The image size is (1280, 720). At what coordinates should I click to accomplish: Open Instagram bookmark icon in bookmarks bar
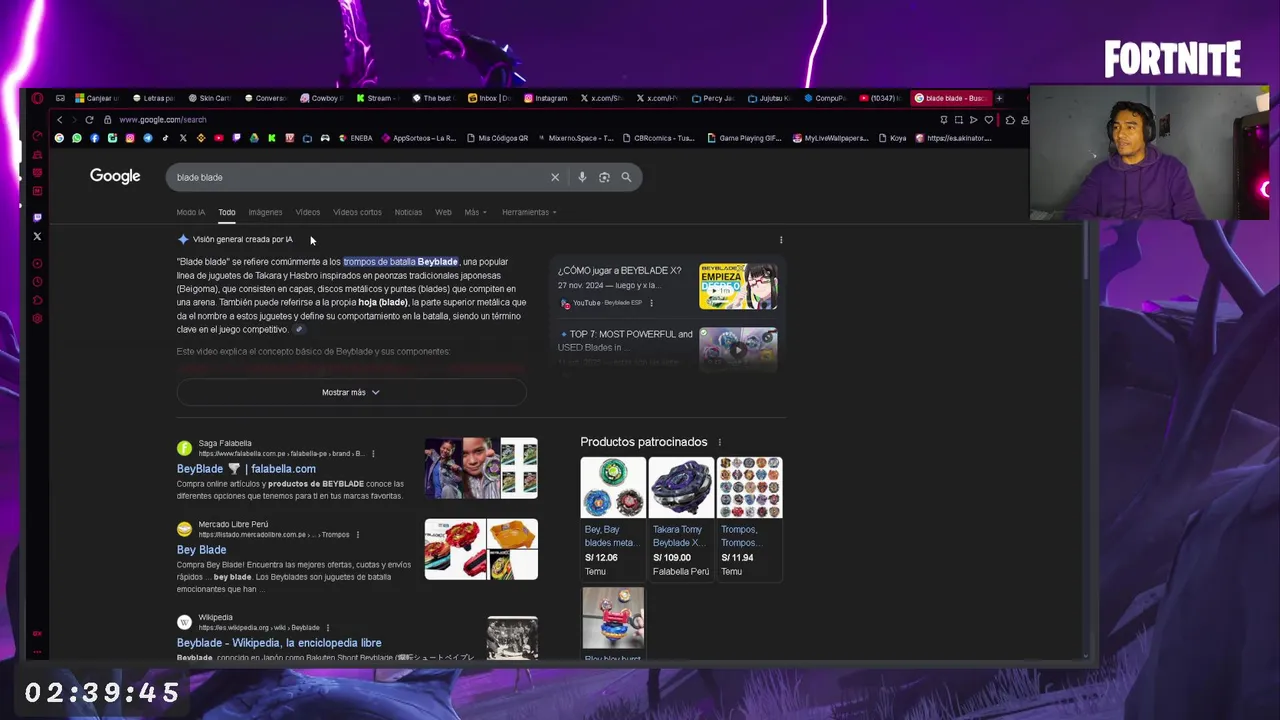(130, 138)
